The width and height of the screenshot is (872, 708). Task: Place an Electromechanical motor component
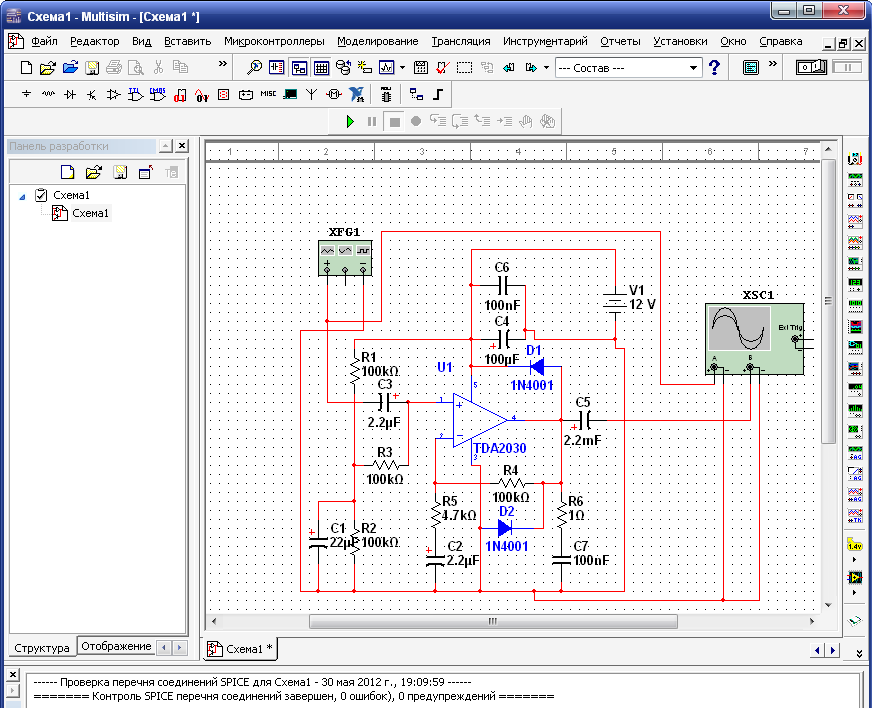click(x=334, y=95)
